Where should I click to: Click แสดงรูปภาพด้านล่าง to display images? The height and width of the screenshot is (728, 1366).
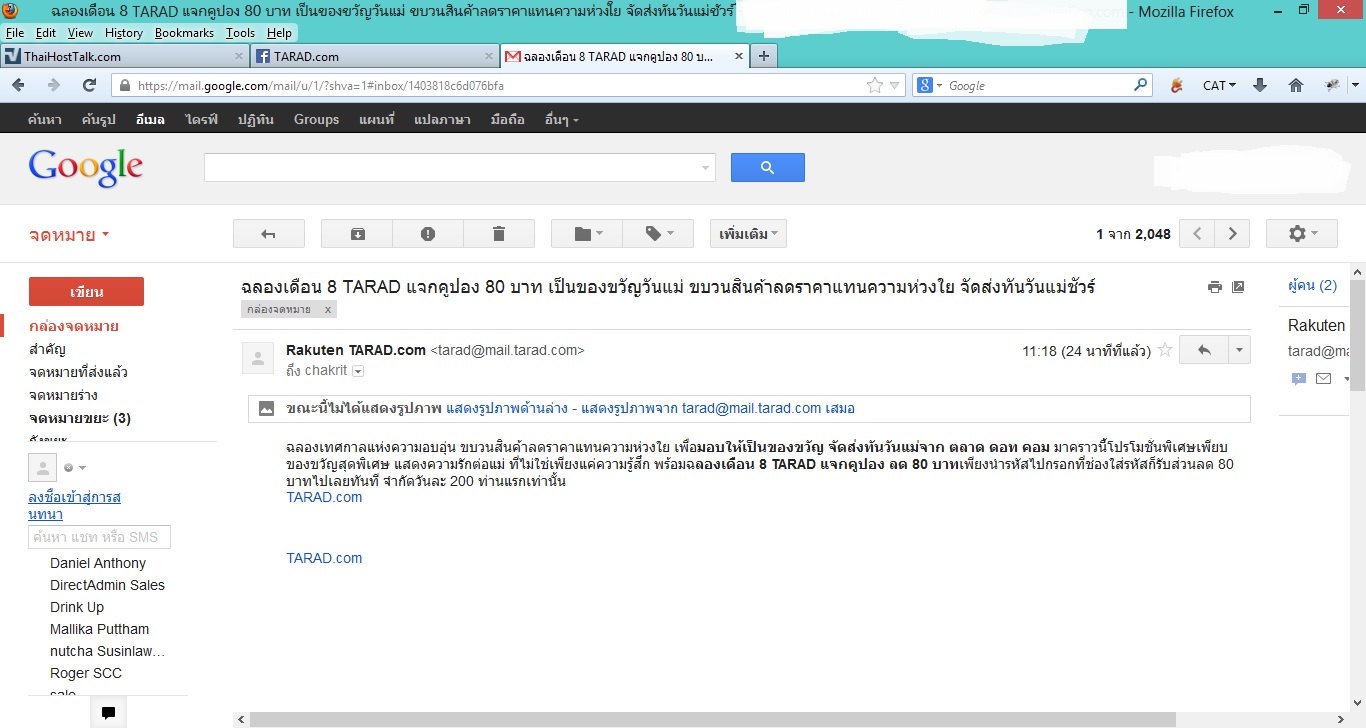[507, 408]
